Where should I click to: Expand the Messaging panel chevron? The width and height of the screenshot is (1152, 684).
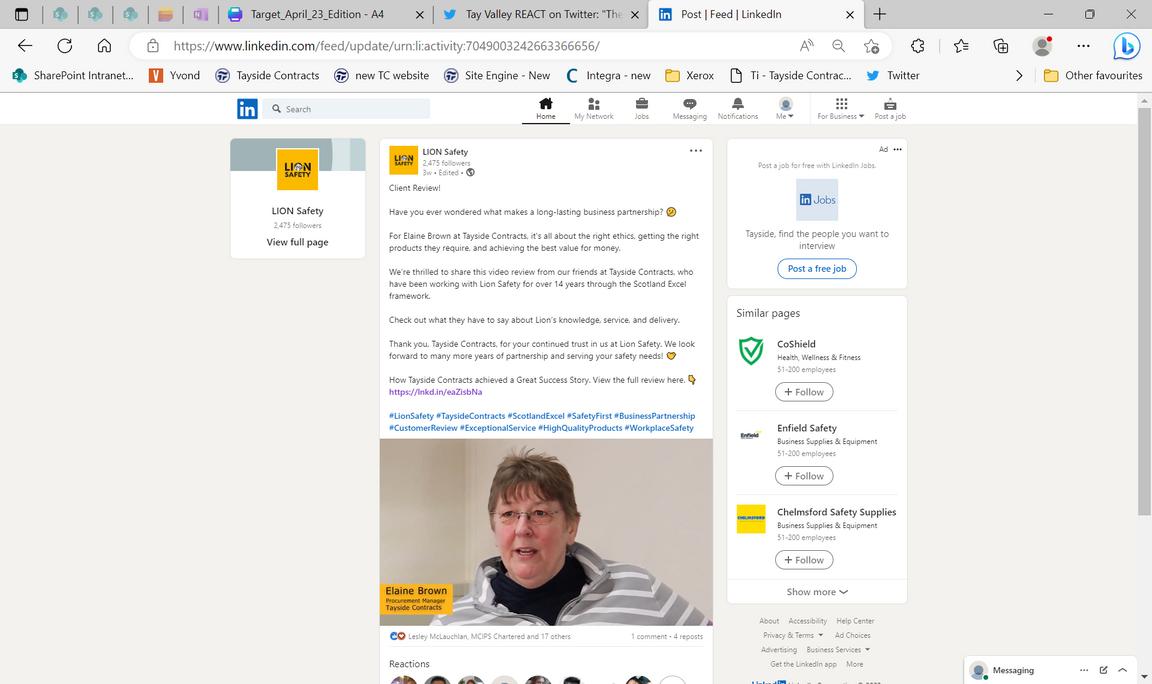pyautogui.click(x=1123, y=670)
